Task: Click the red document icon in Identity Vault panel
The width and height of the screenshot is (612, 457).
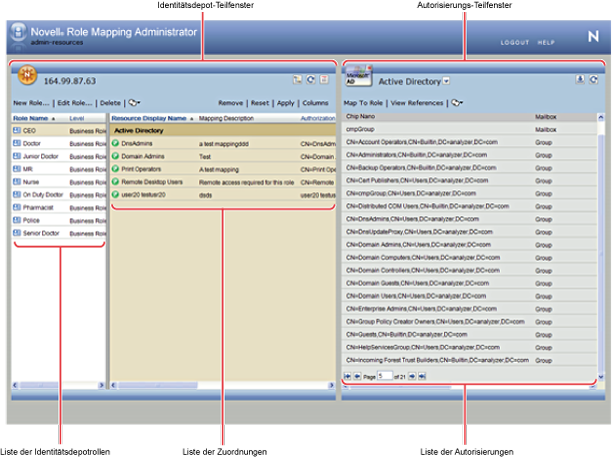Action: 324,80
